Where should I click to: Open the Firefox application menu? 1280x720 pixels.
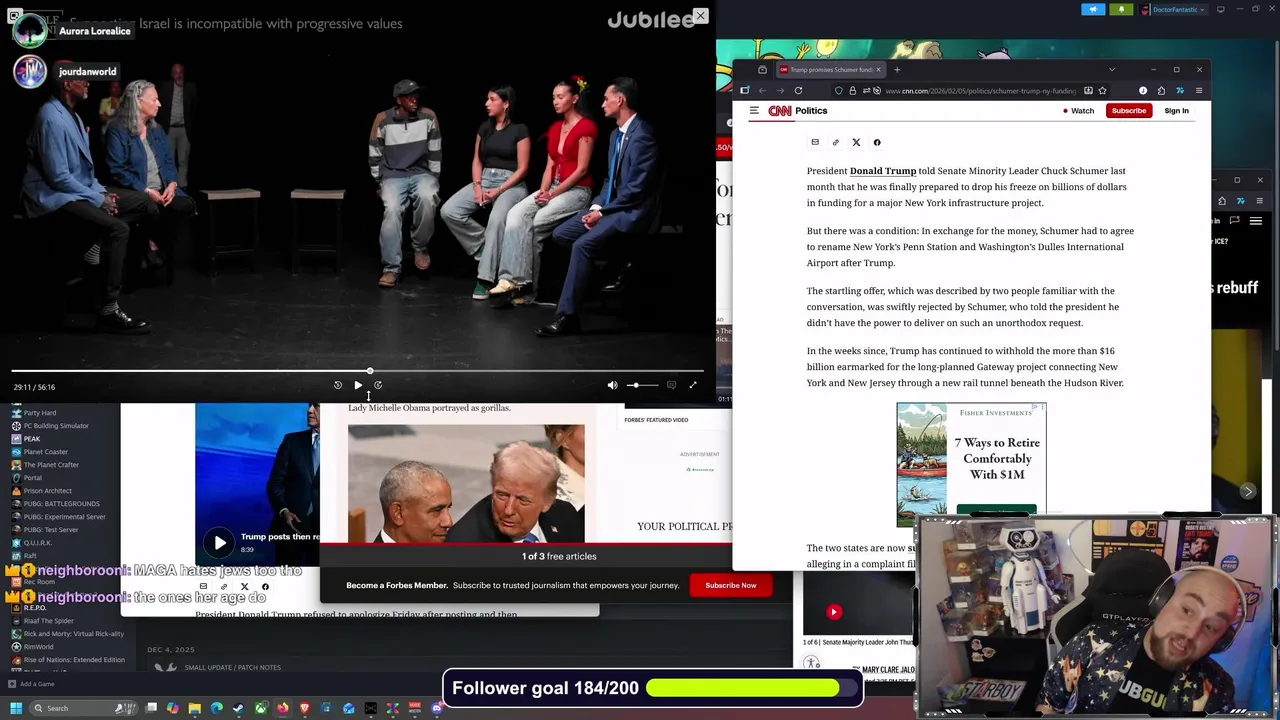[x=1199, y=91]
